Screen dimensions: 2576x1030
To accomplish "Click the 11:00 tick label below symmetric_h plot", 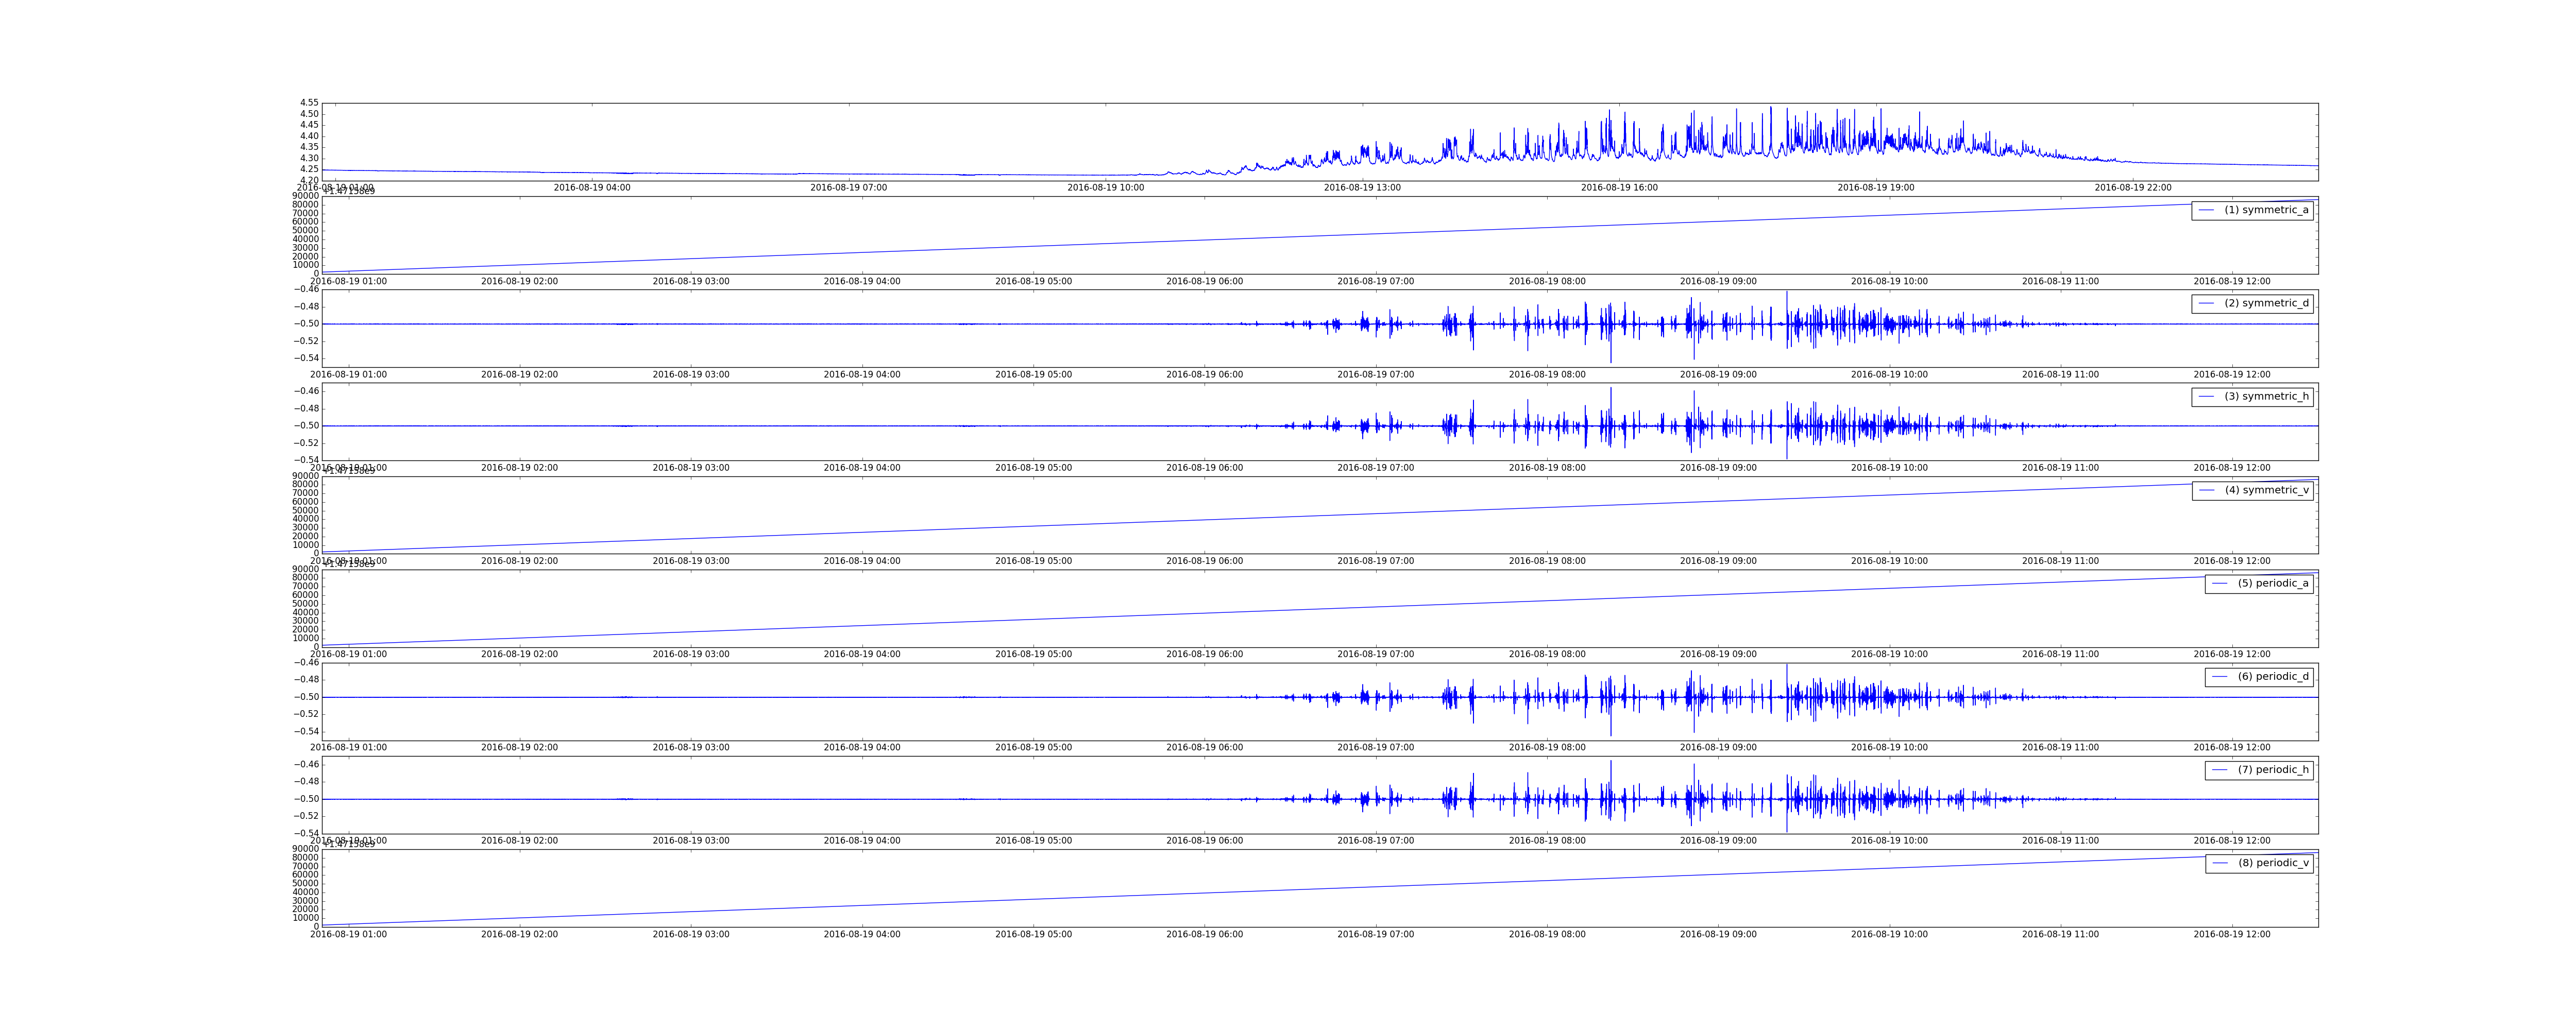I will (2060, 468).
